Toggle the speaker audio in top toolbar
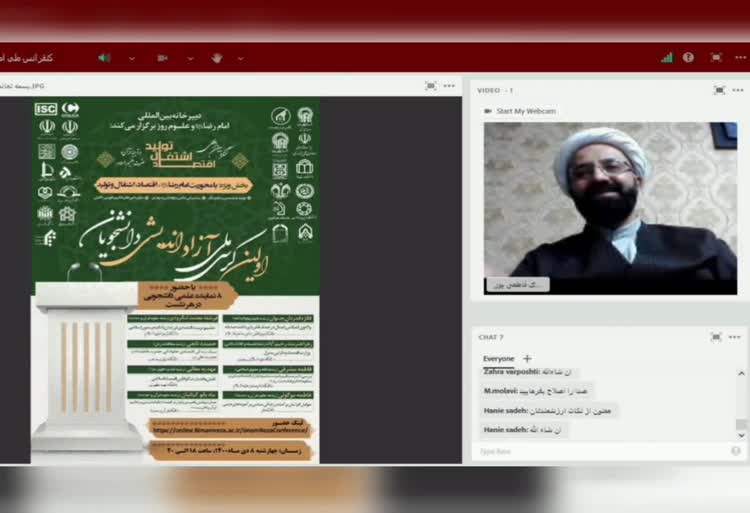This screenshot has height=513, width=750. [104, 58]
